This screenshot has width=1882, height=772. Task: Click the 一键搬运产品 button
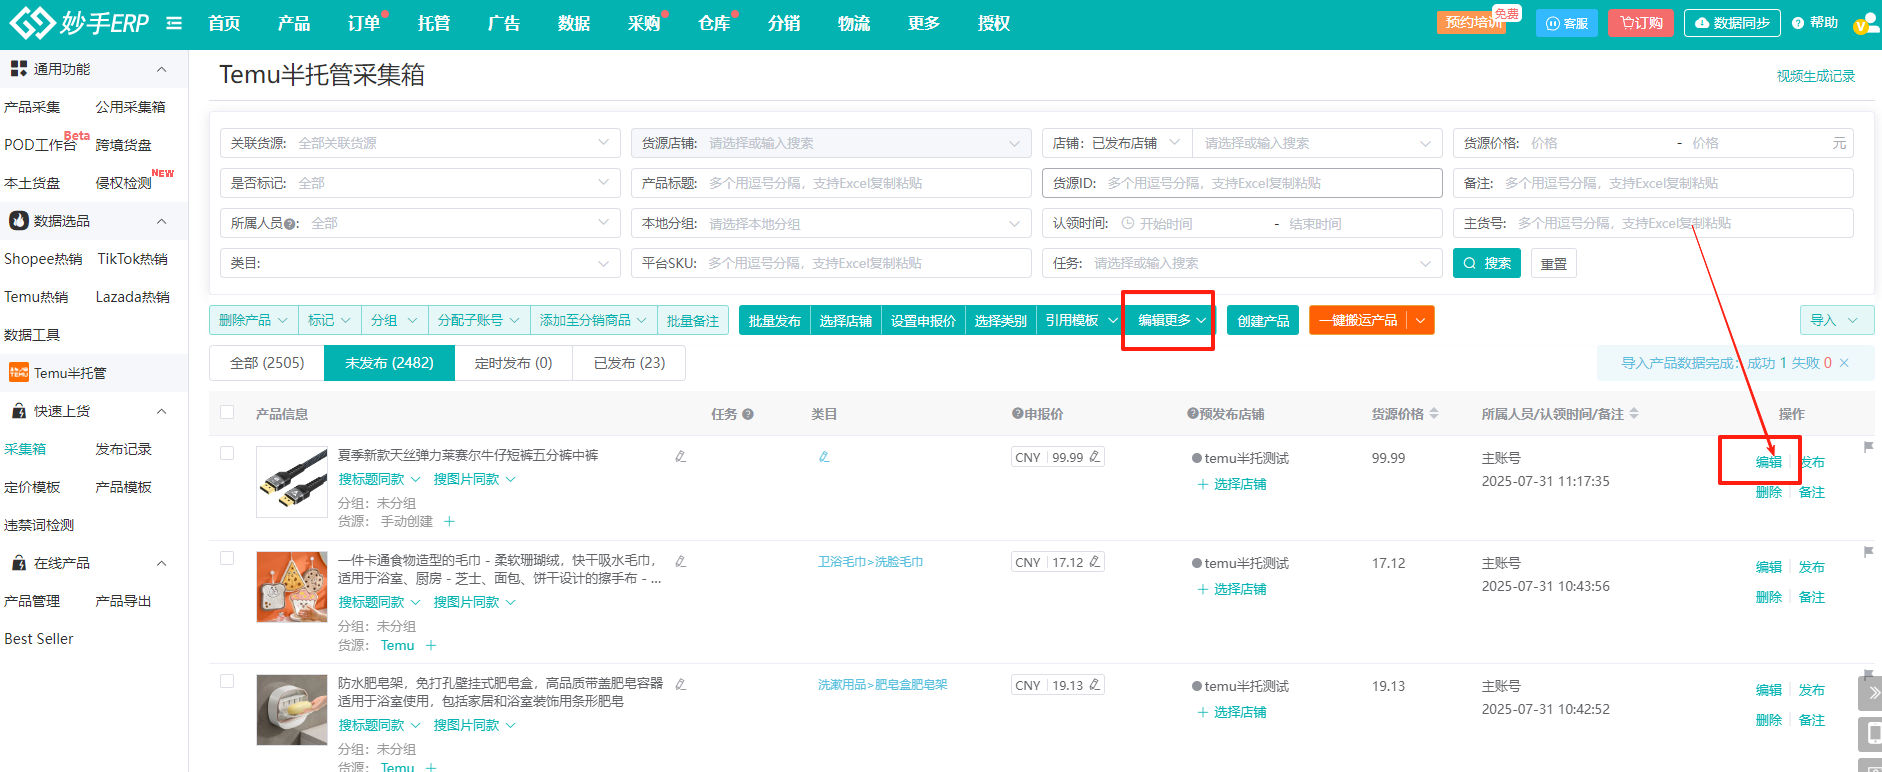1358,320
